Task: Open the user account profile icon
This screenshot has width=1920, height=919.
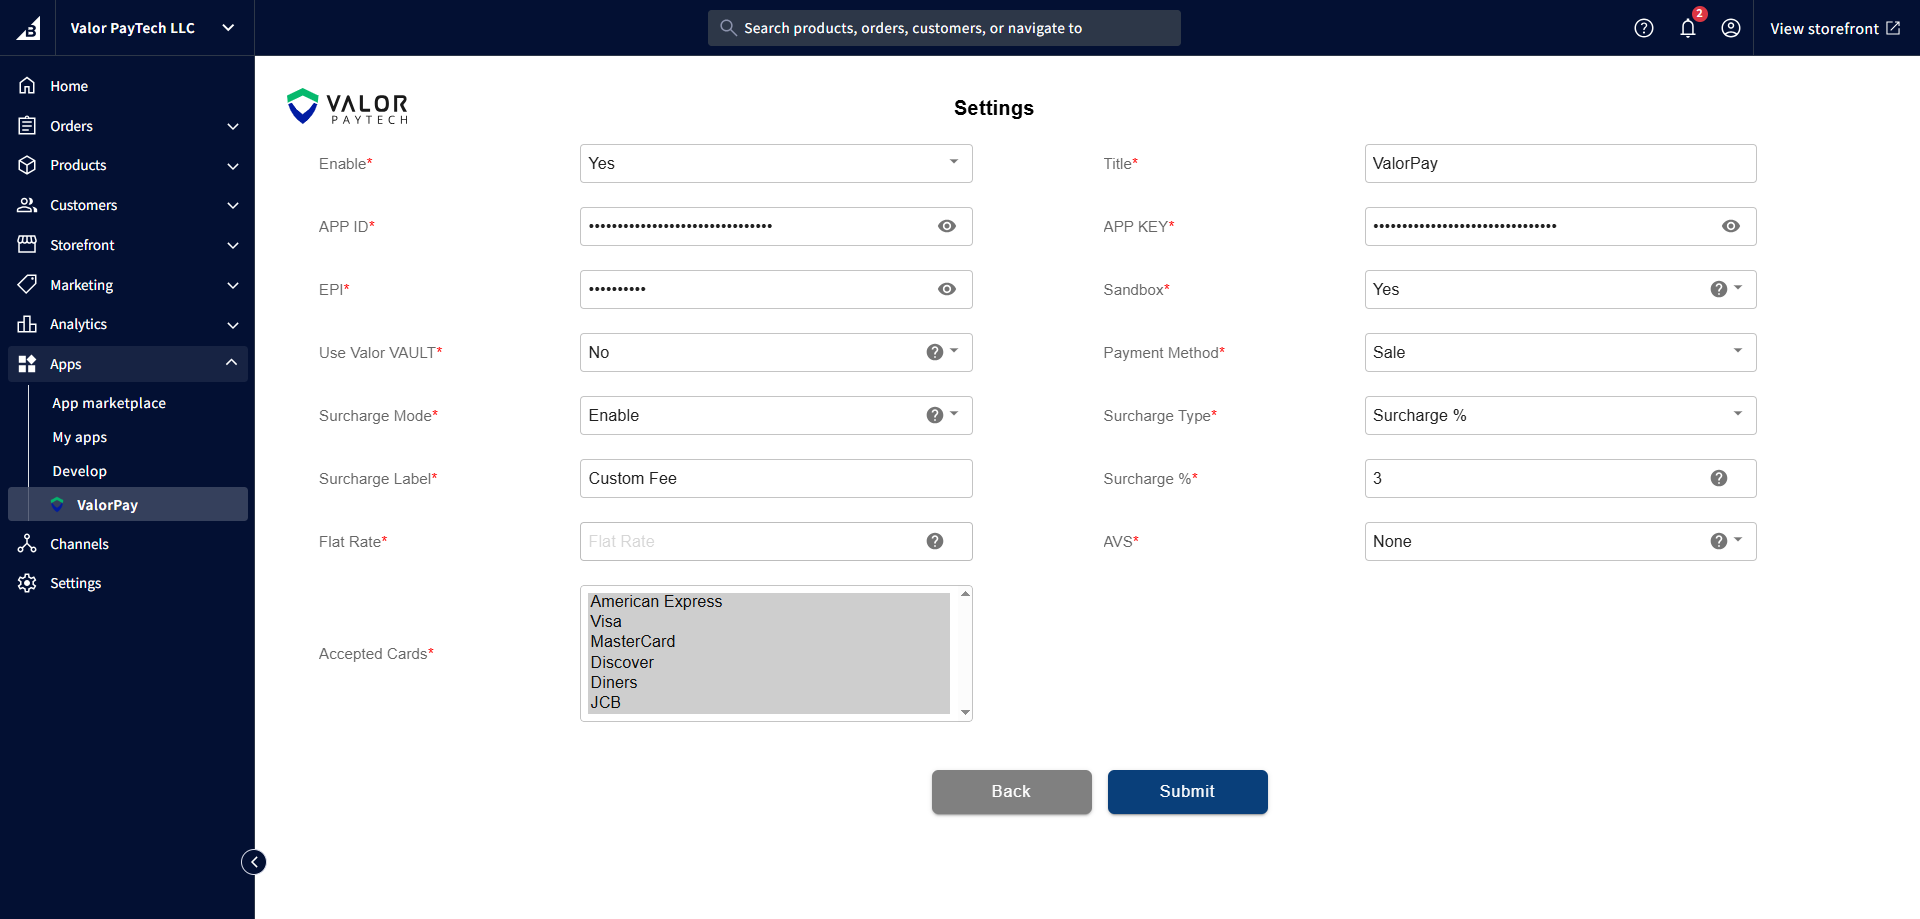Action: (1731, 28)
